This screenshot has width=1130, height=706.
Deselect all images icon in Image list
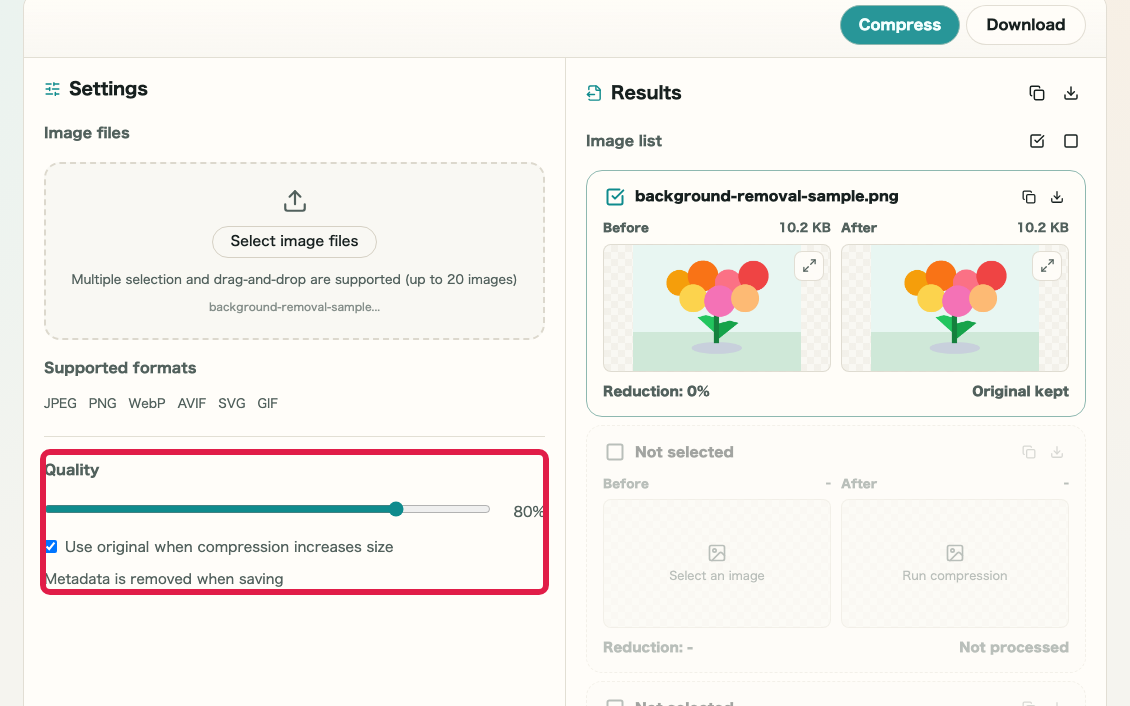(1071, 141)
